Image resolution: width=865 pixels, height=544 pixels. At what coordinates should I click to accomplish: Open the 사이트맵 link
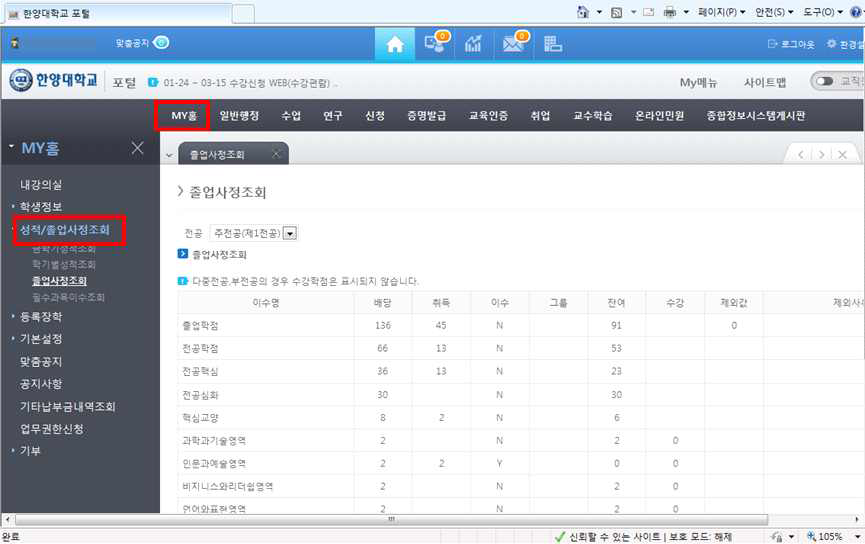pyautogui.click(x=765, y=82)
